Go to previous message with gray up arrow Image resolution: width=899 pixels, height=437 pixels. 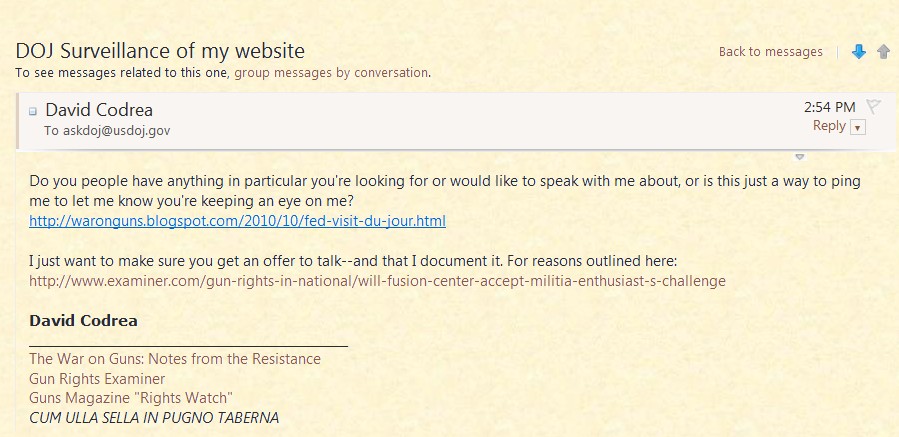pos(883,52)
